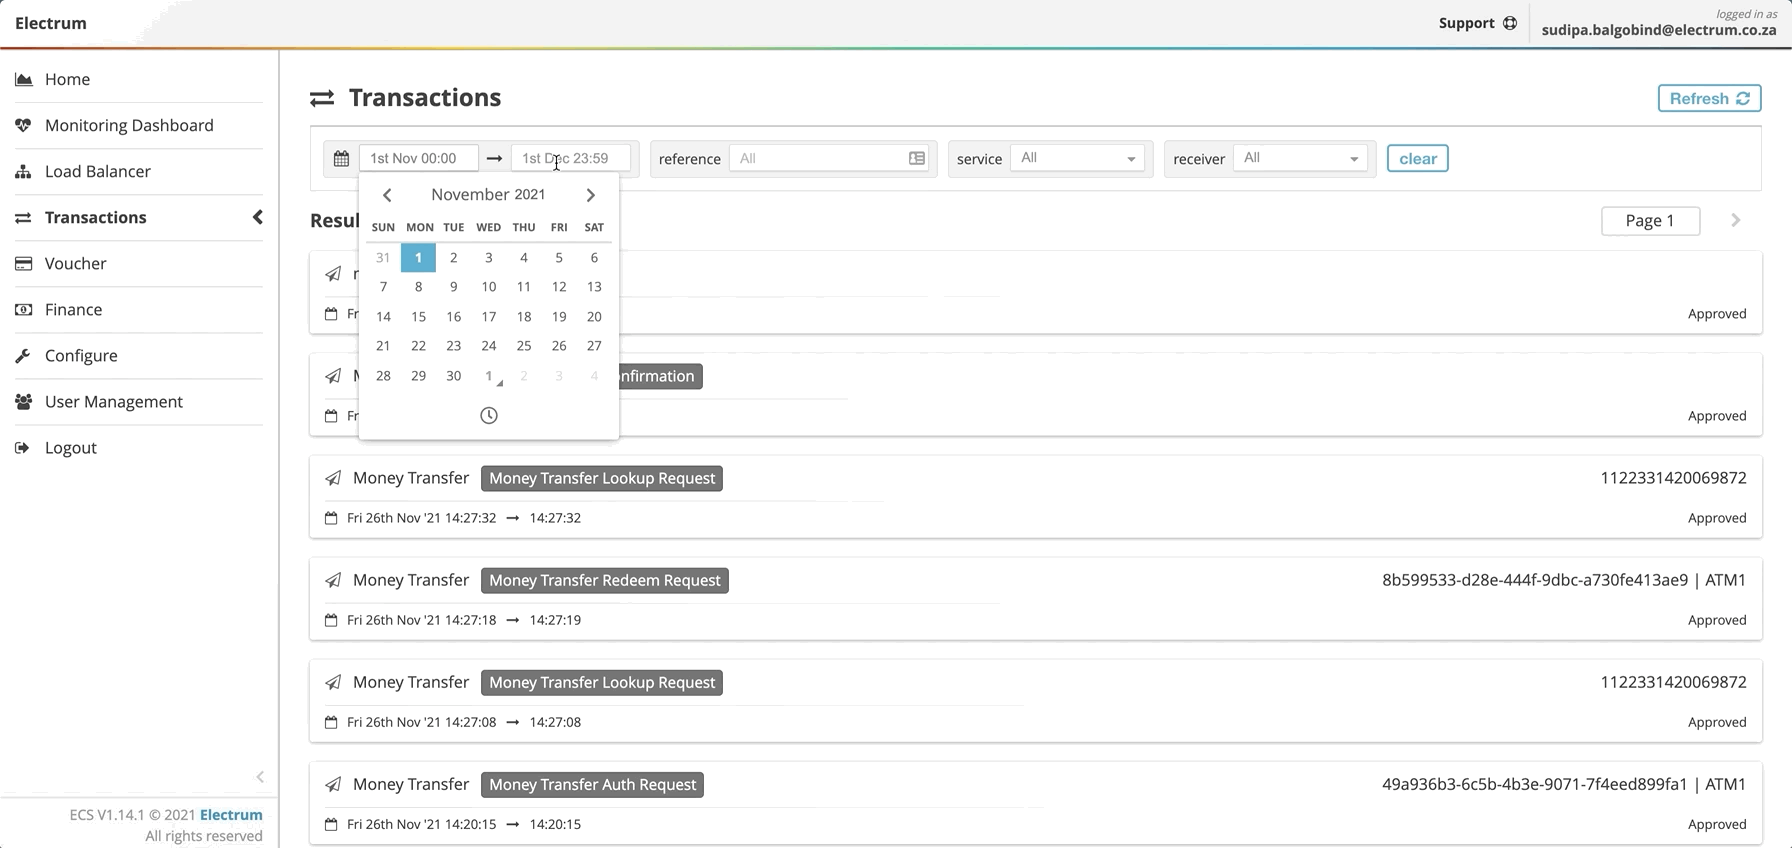This screenshot has height=848, width=1792.
Task: Go to next results page arrow
Action: (1735, 221)
